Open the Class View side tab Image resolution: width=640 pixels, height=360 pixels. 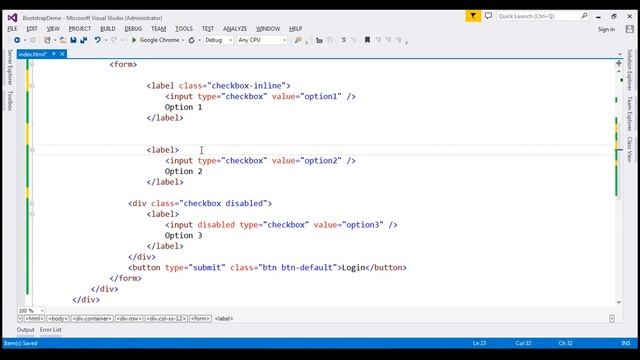click(x=630, y=149)
